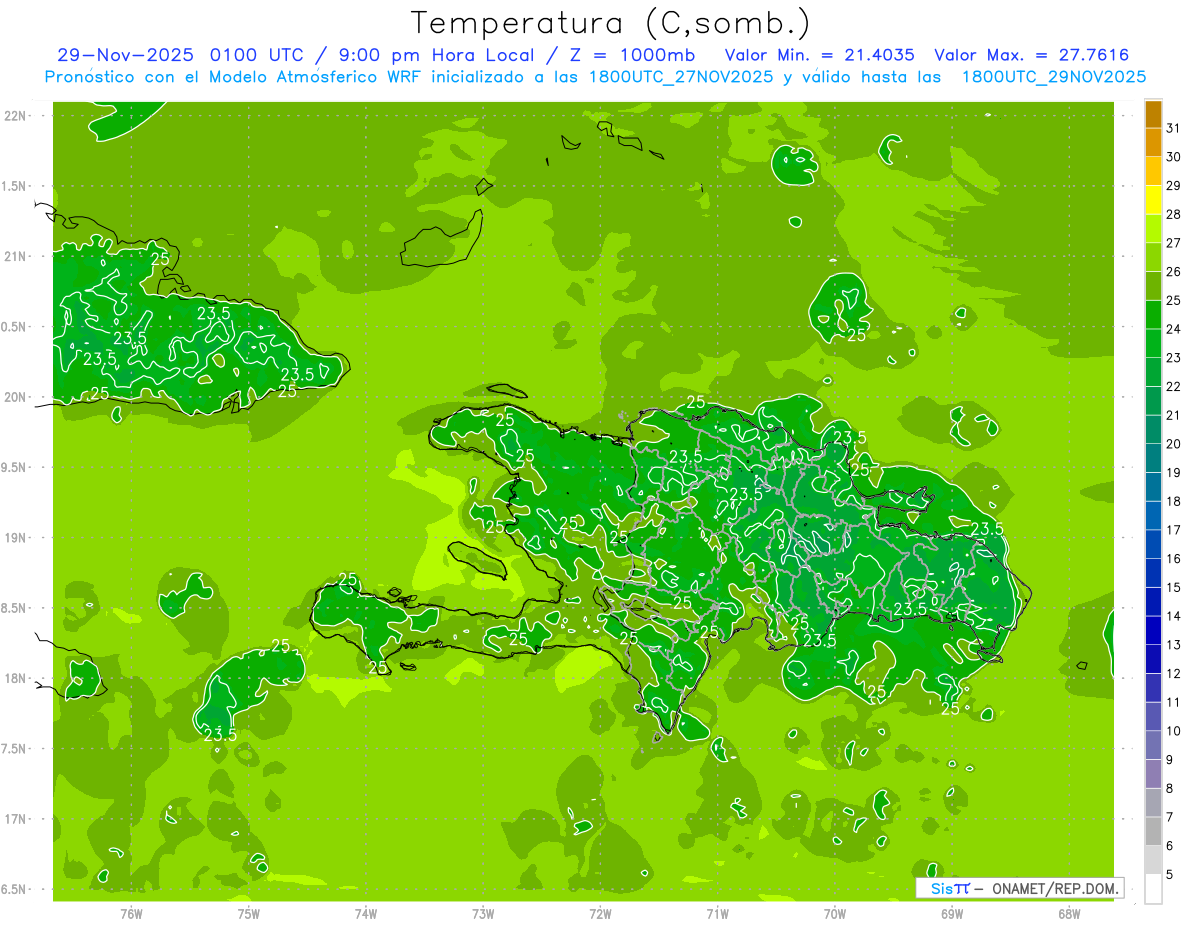Click the dark blue band between 13 and 14
1200x927 pixels.
1153,630
